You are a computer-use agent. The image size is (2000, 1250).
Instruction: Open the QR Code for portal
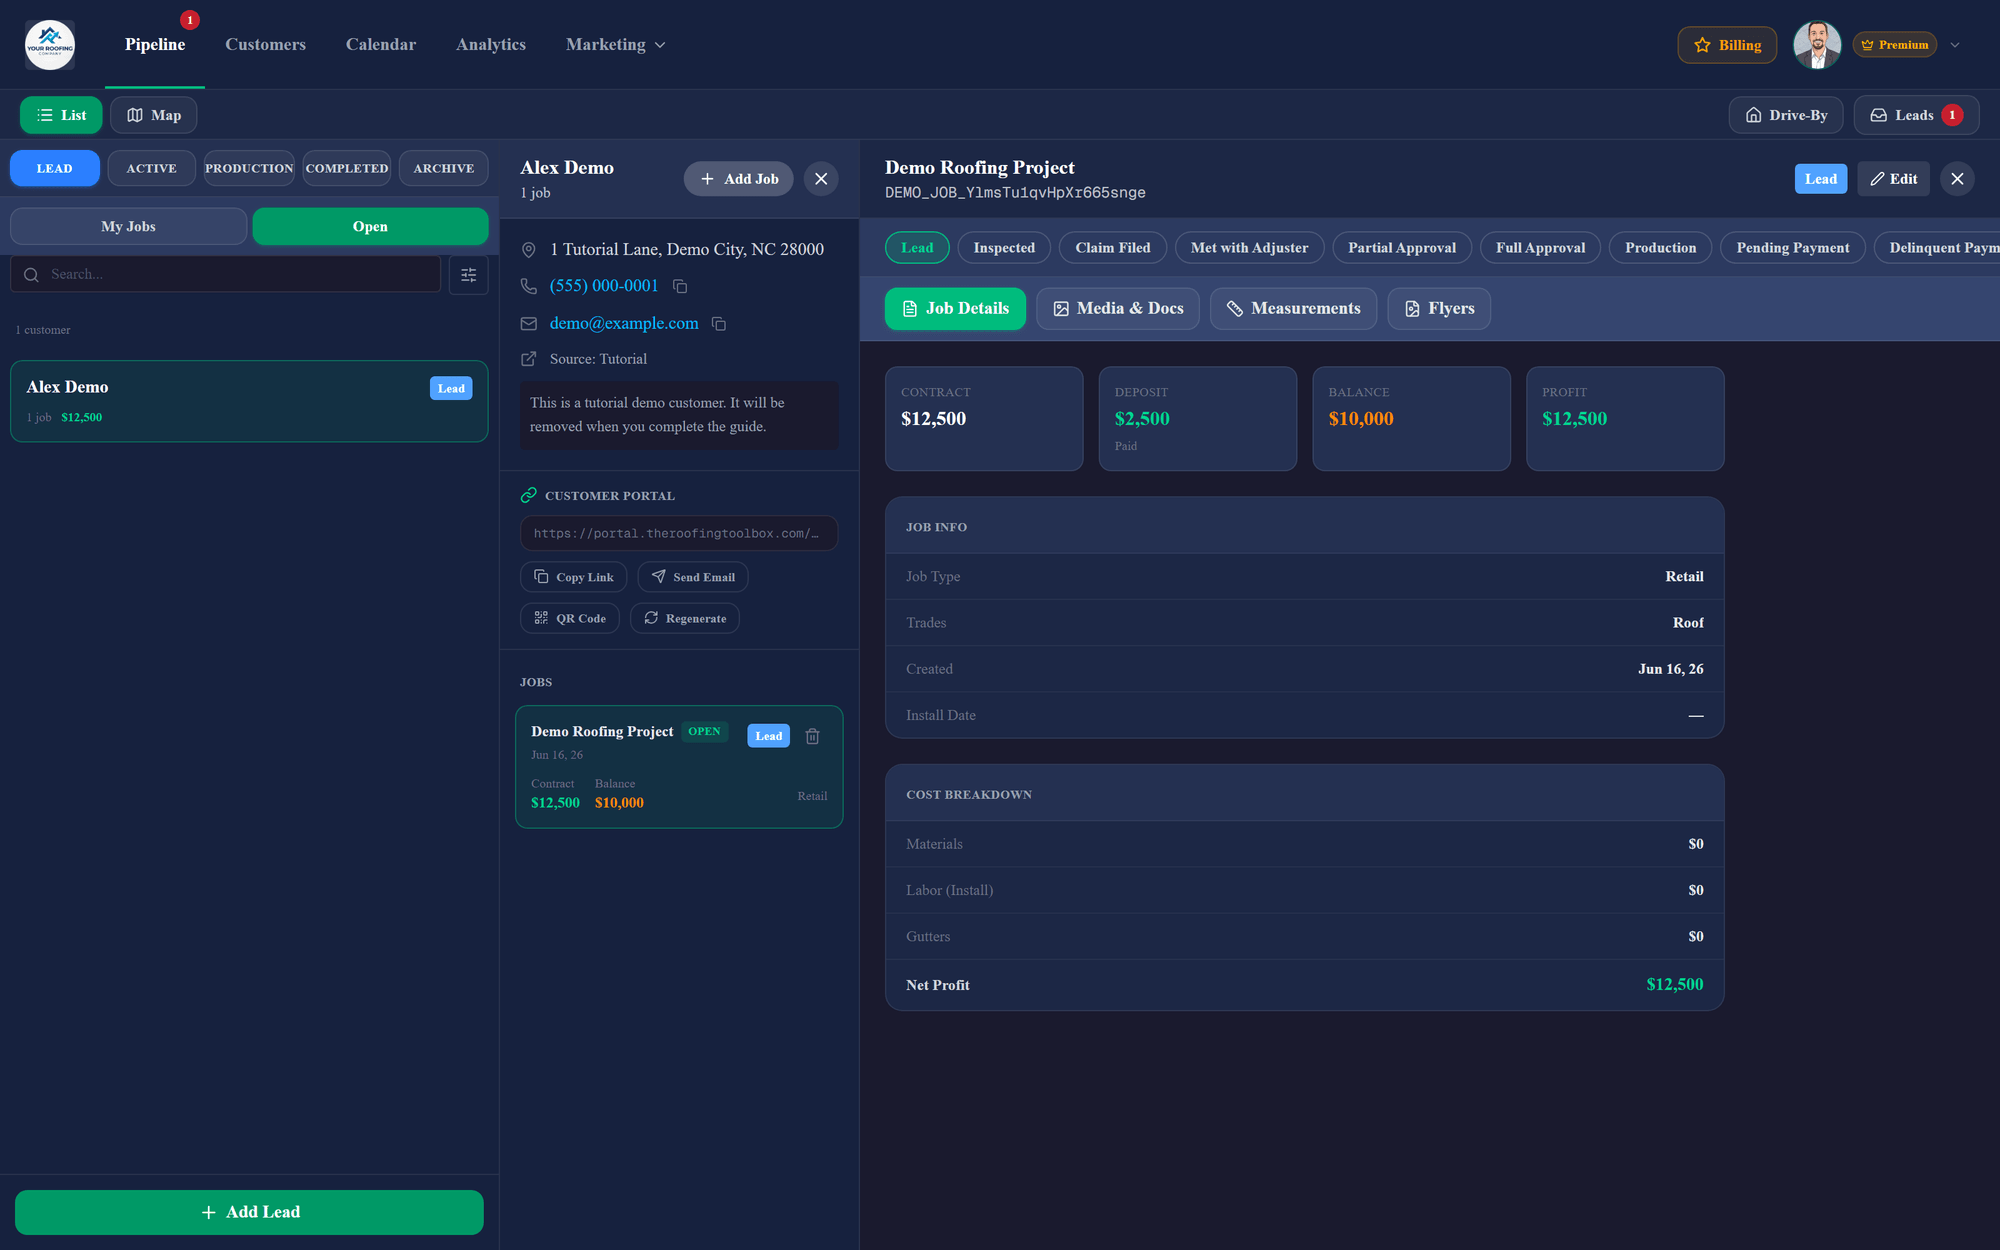tap(570, 618)
